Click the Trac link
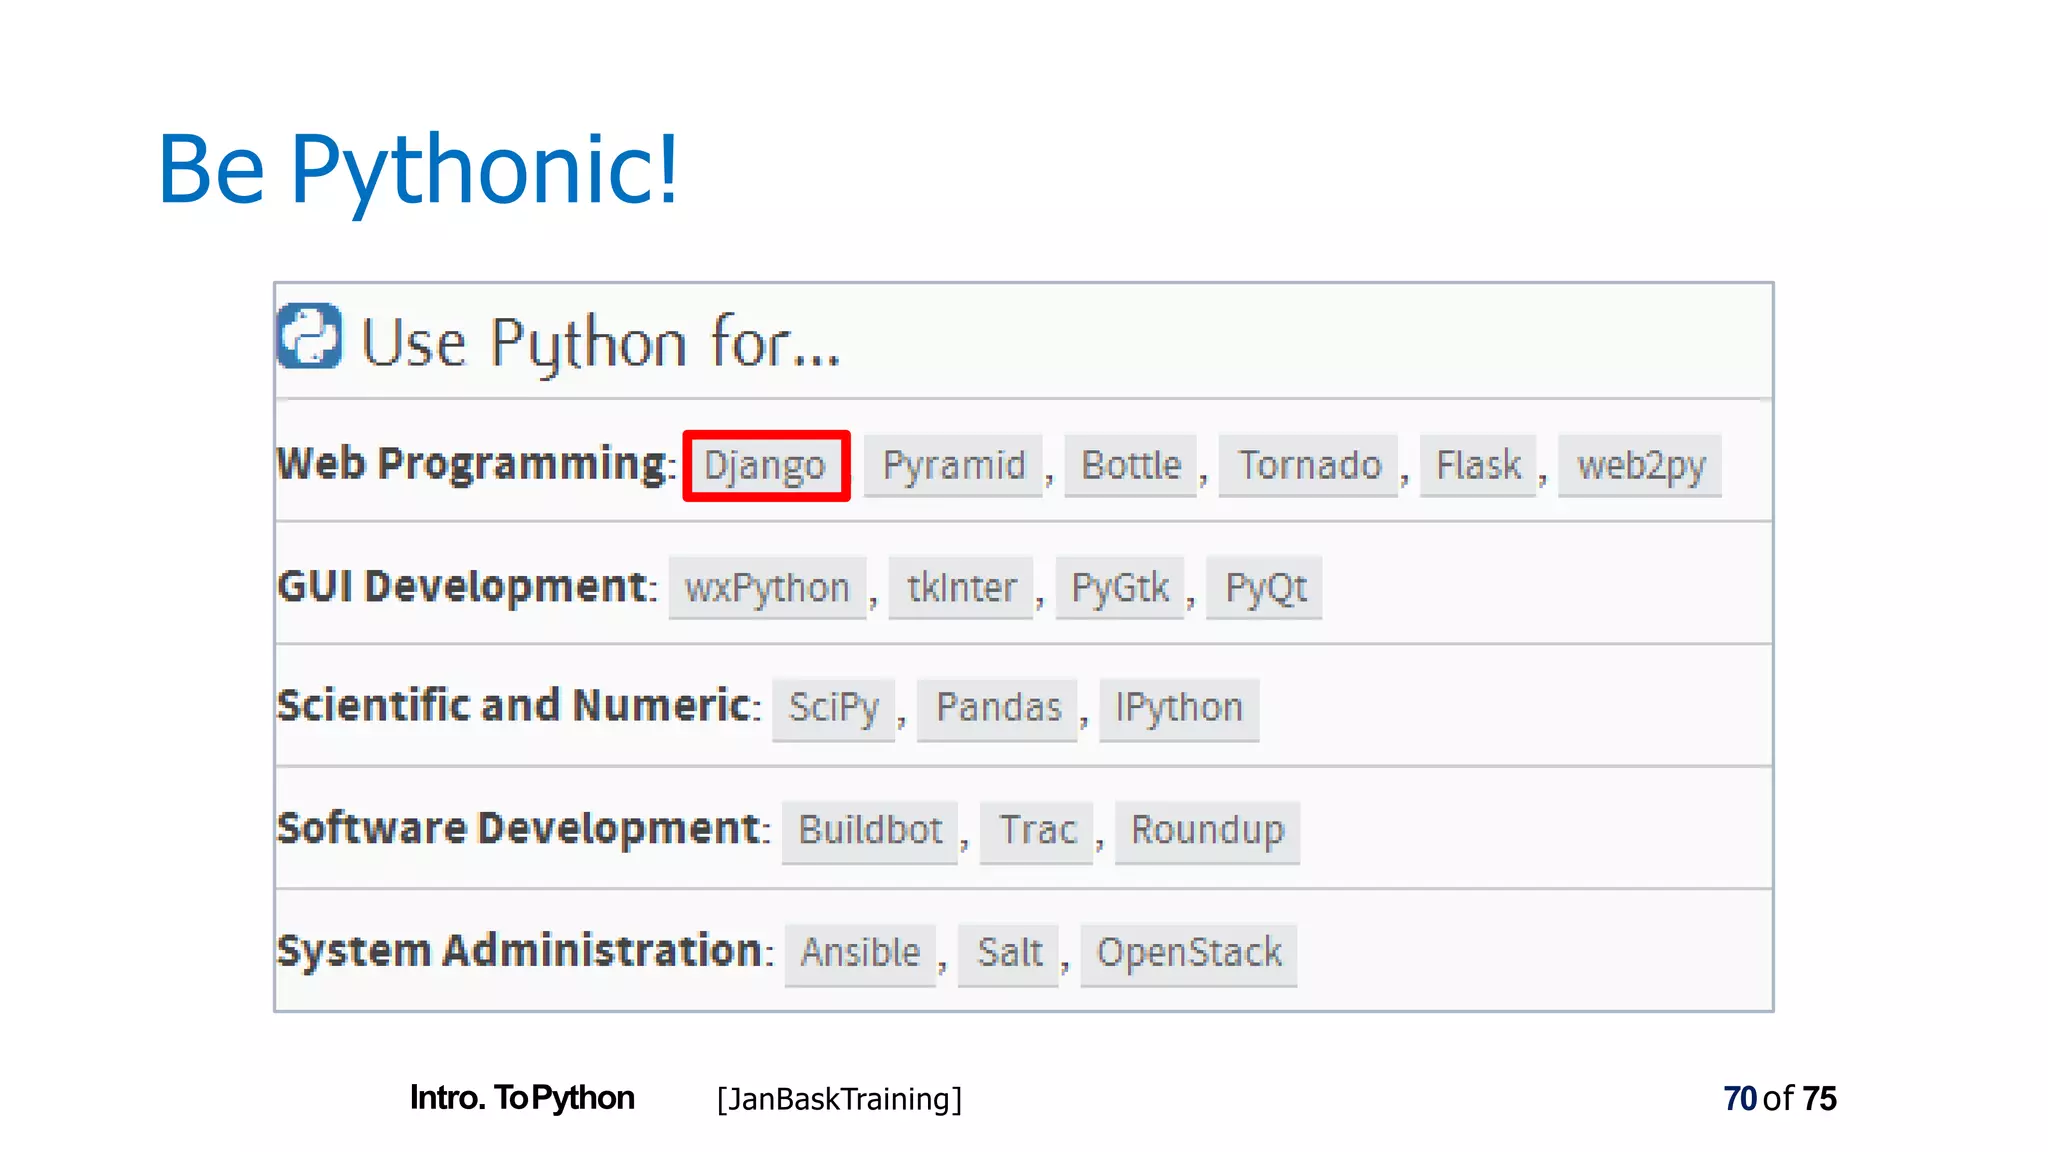This screenshot has width=2048, height=1152. point(1037,831)
